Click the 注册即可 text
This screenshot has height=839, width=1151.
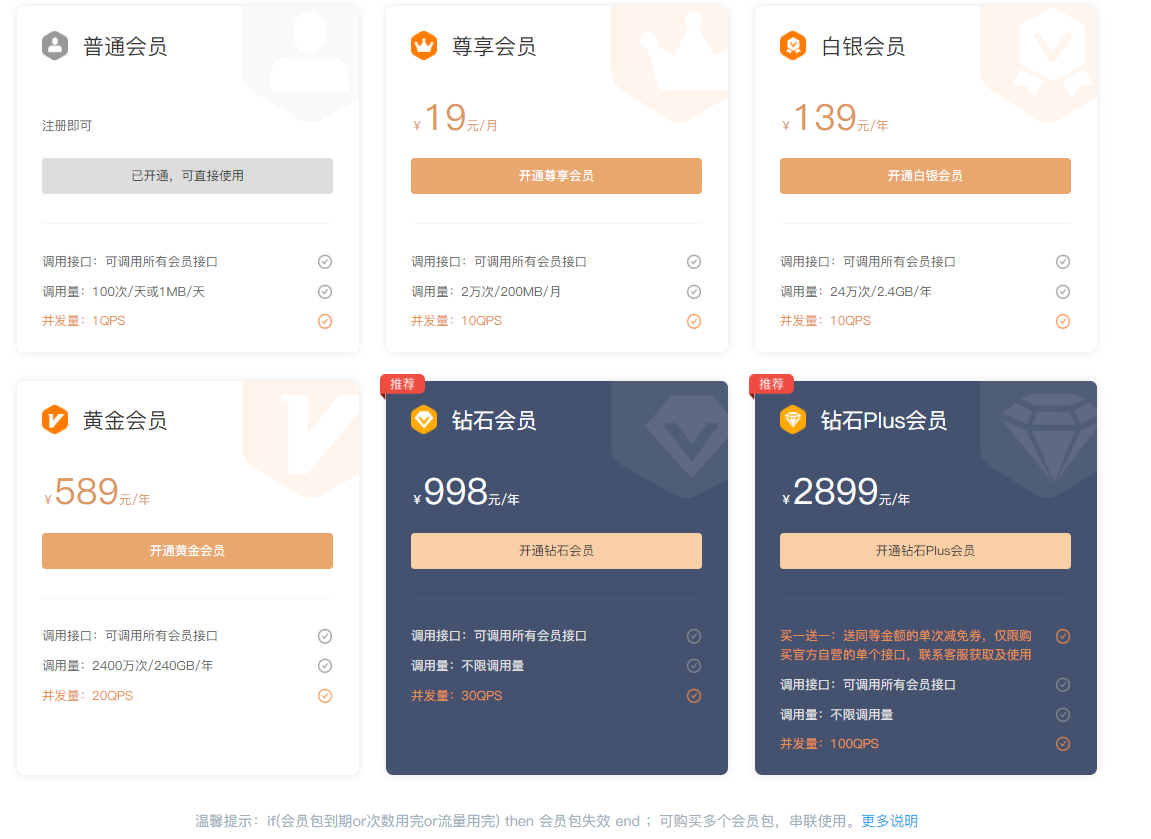pos(67,126)
